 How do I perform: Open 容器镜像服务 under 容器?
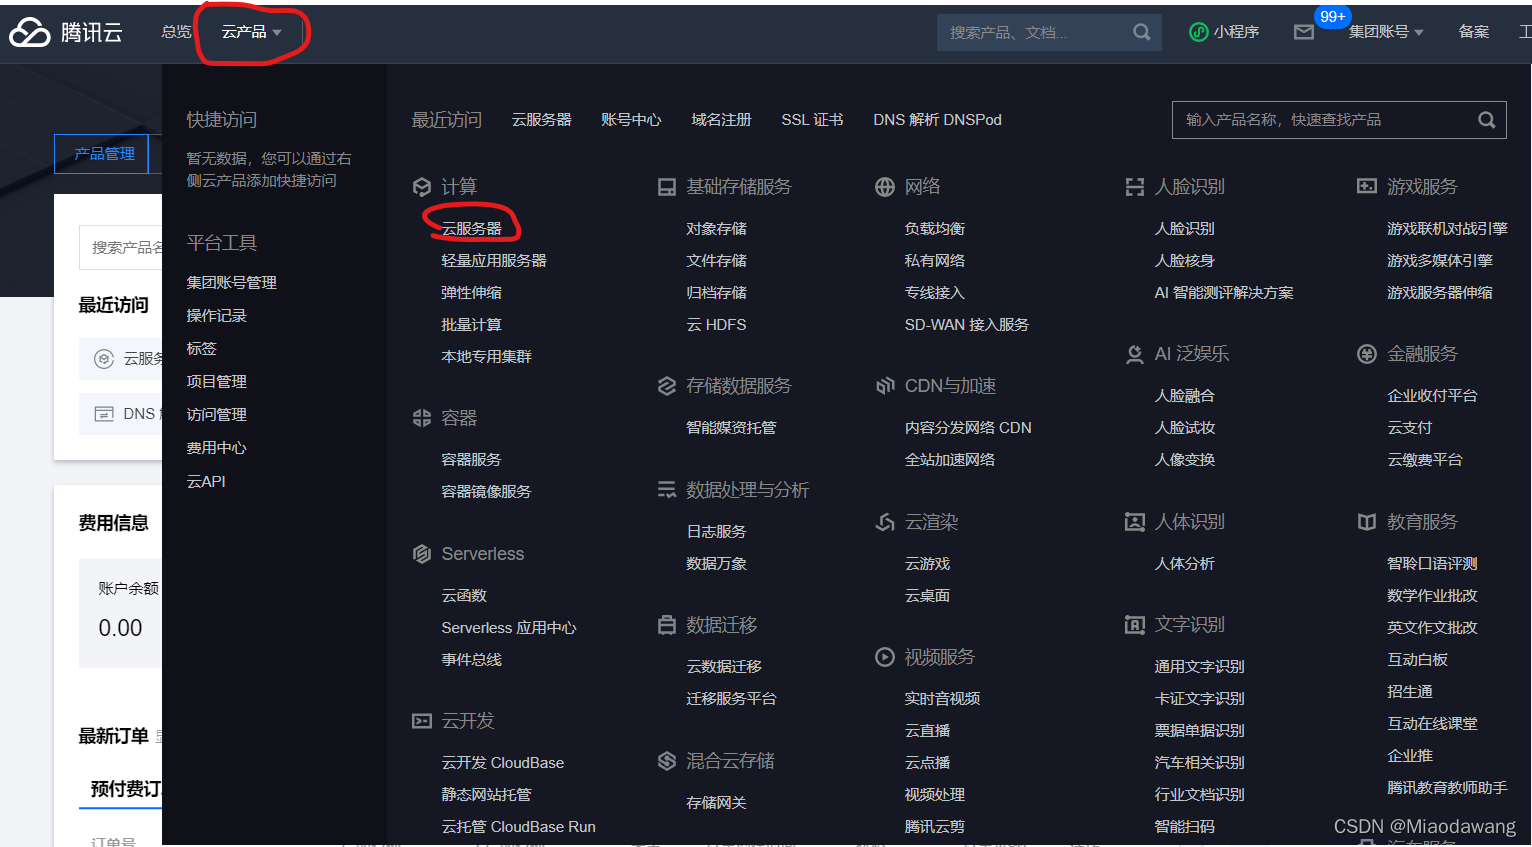[487, 492]
